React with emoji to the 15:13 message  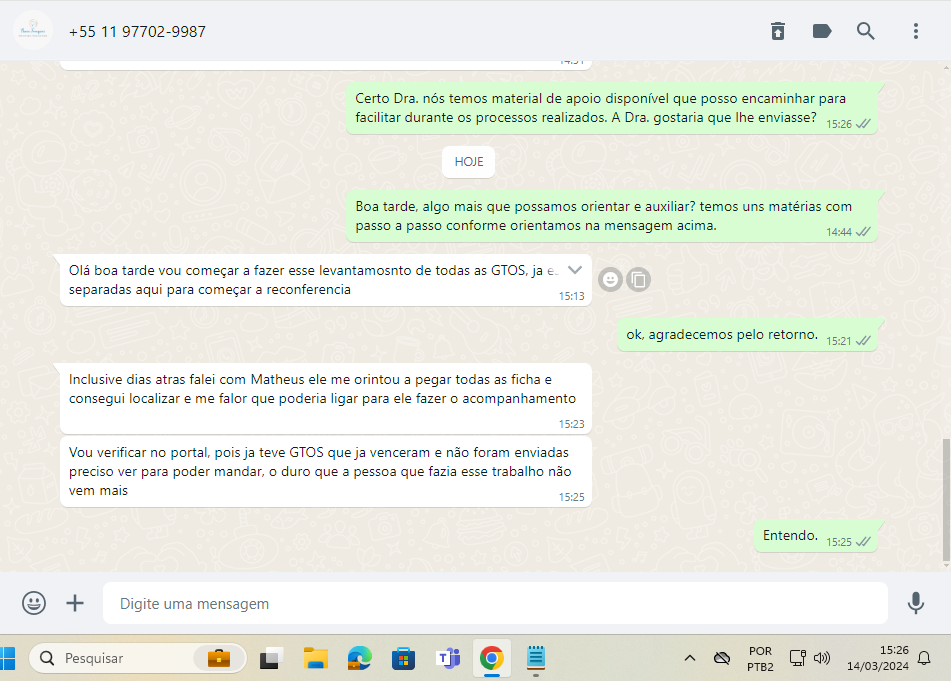click(x=610, y=280)
